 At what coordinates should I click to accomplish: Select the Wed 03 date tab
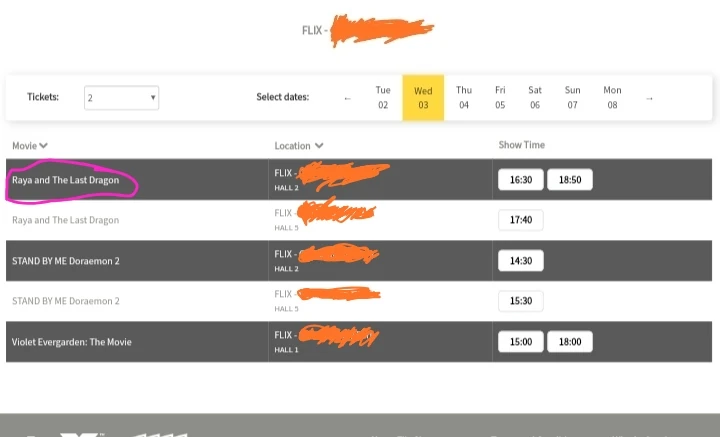(423, 97)
